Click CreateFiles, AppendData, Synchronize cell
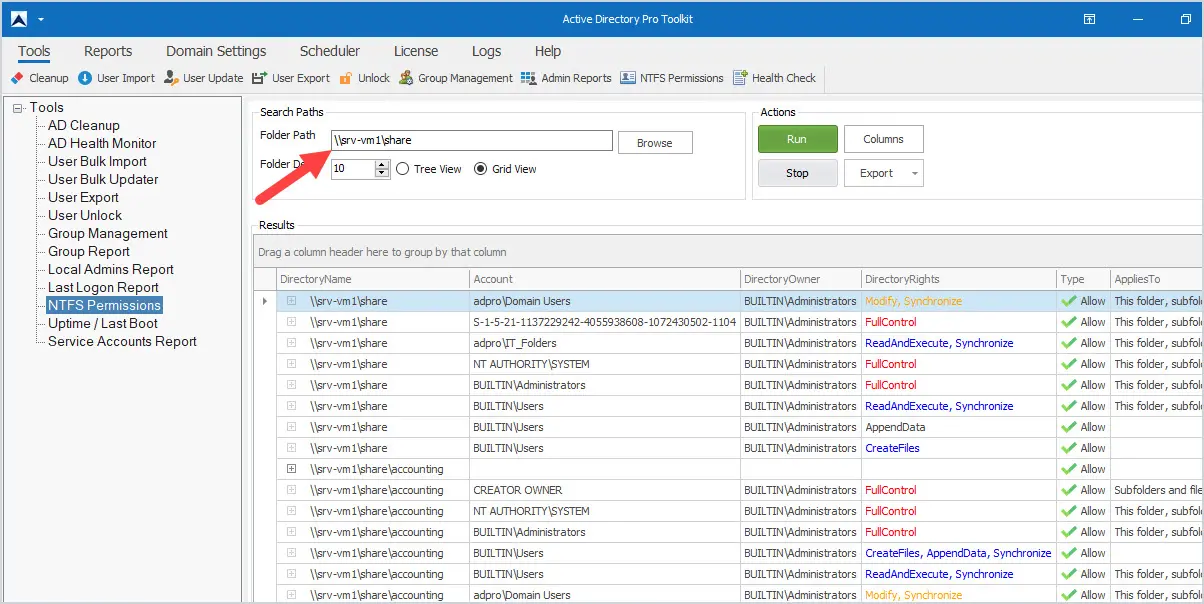The width and height of the screenshot is (1204, 604). pos(959,553)
